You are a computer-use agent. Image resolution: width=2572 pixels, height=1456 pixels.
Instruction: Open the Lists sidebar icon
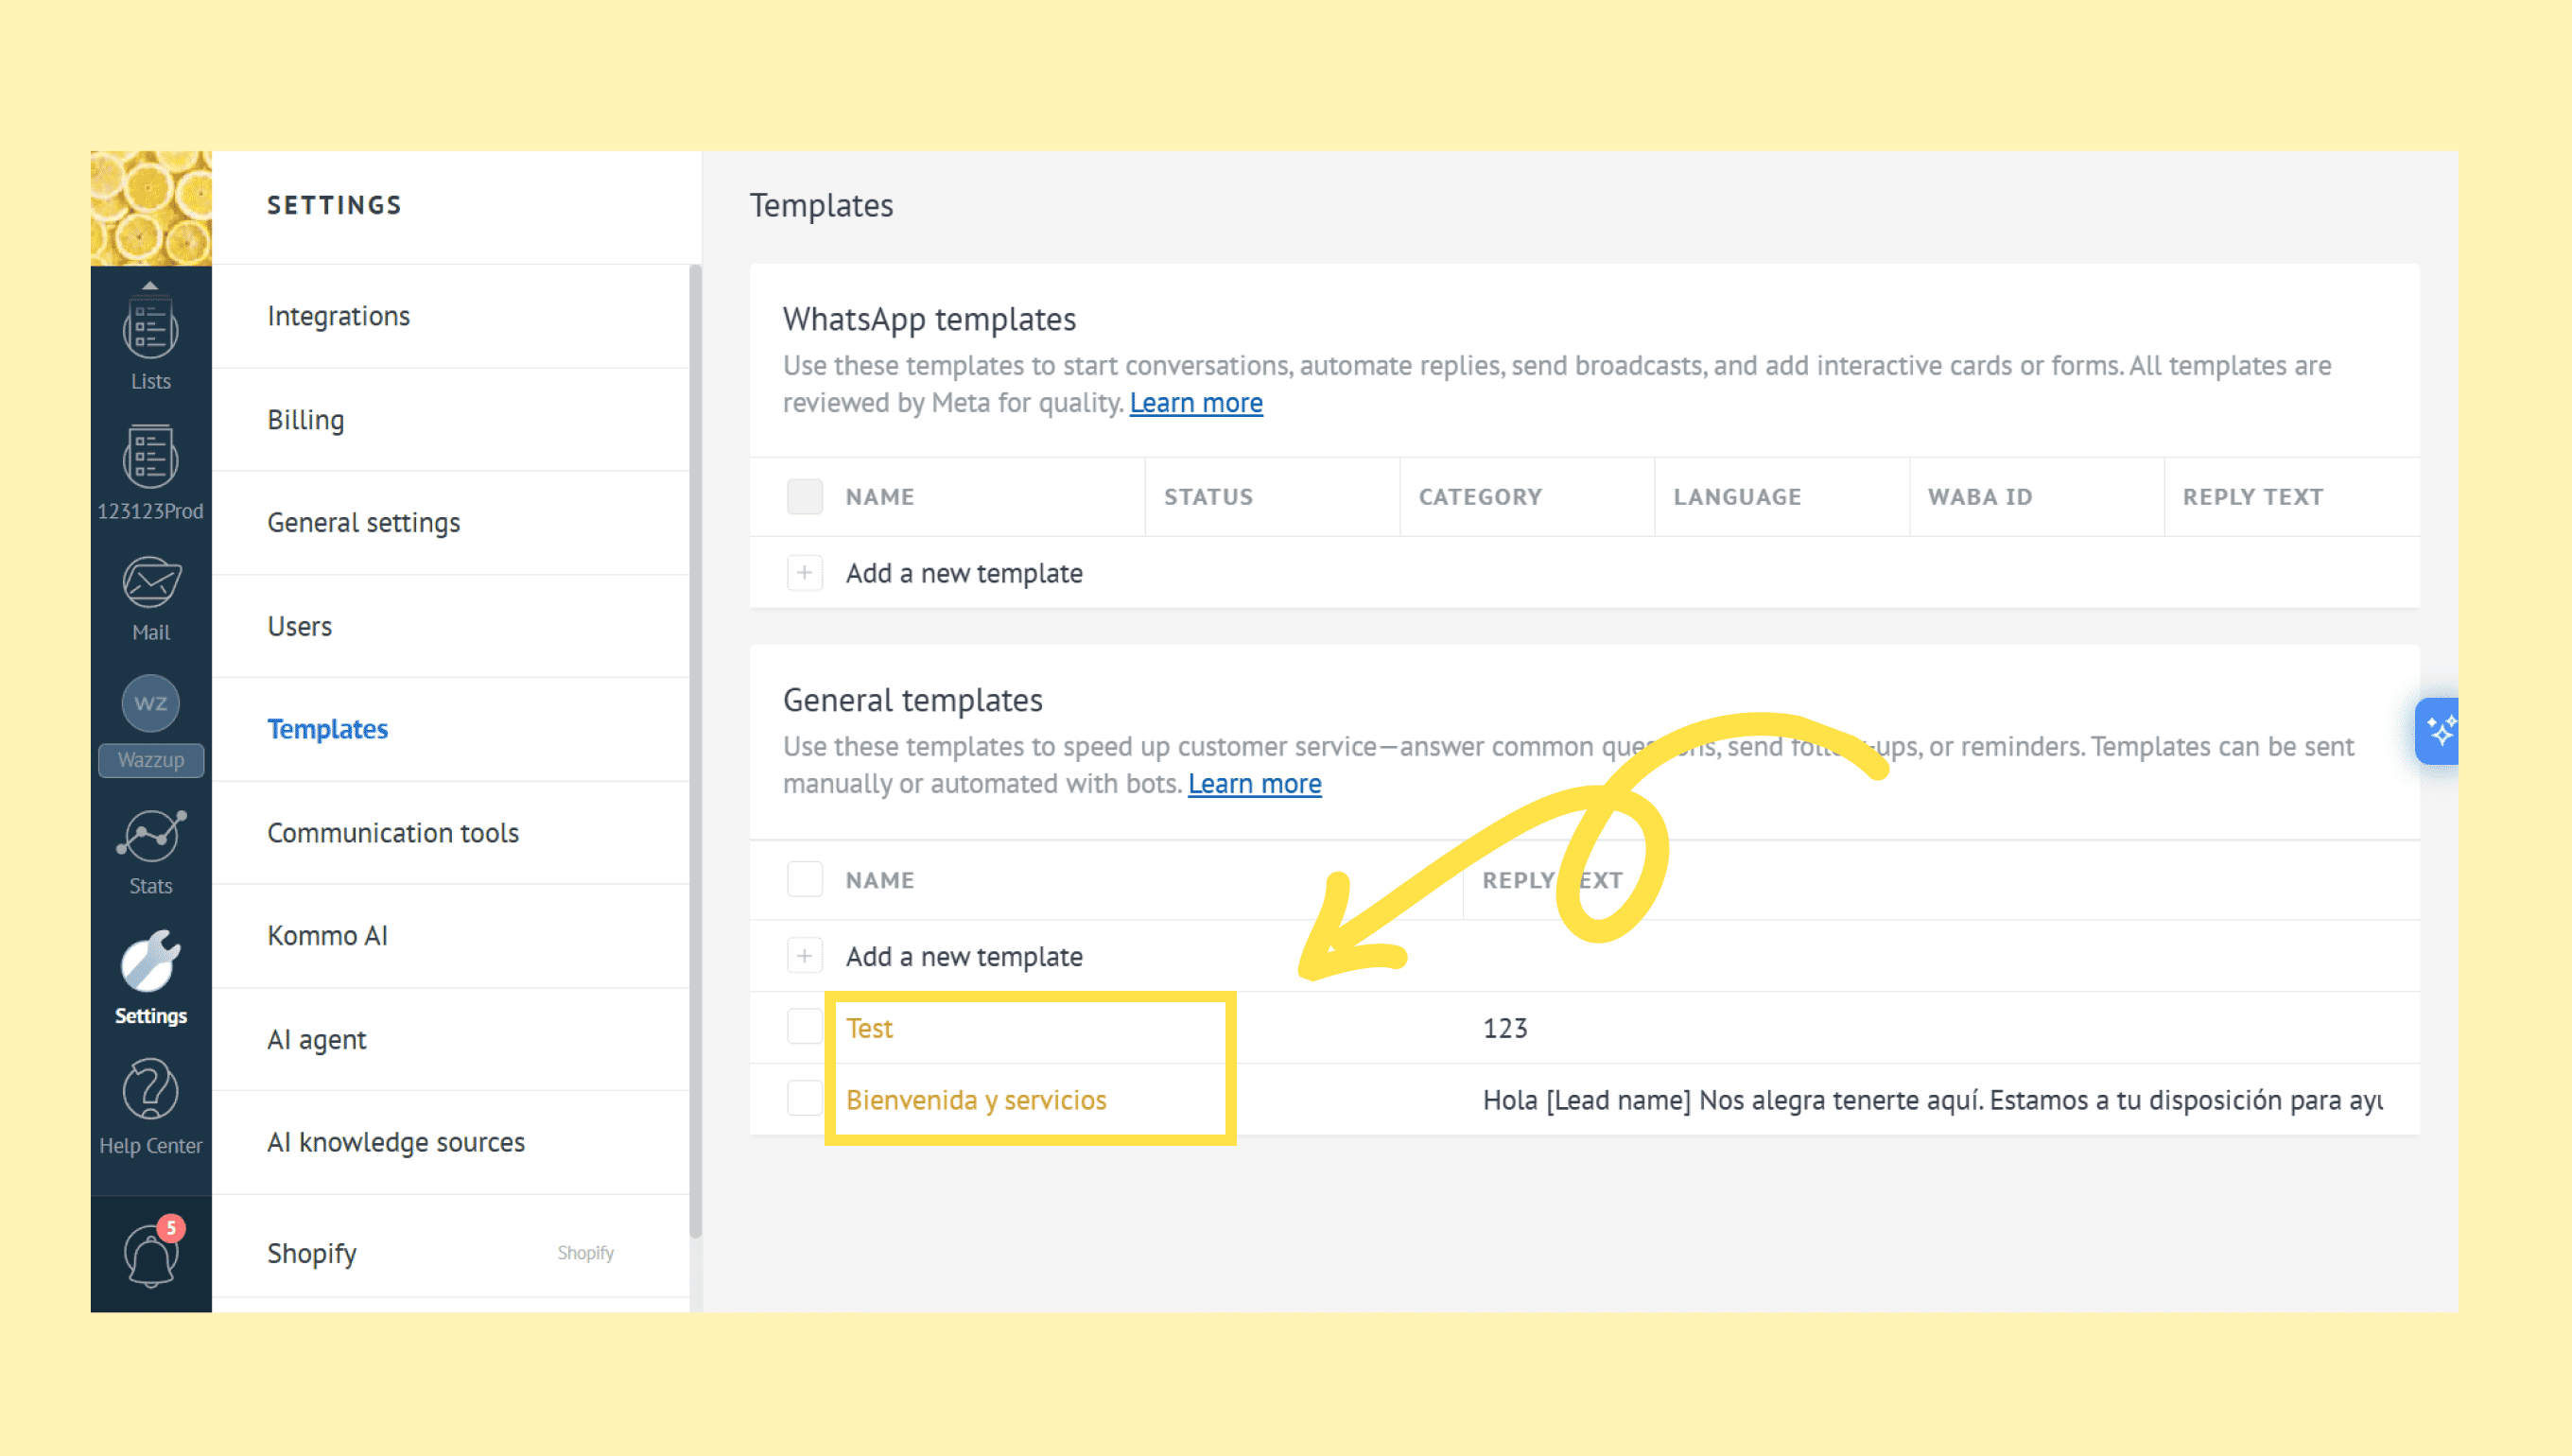[x=150, y=331]
